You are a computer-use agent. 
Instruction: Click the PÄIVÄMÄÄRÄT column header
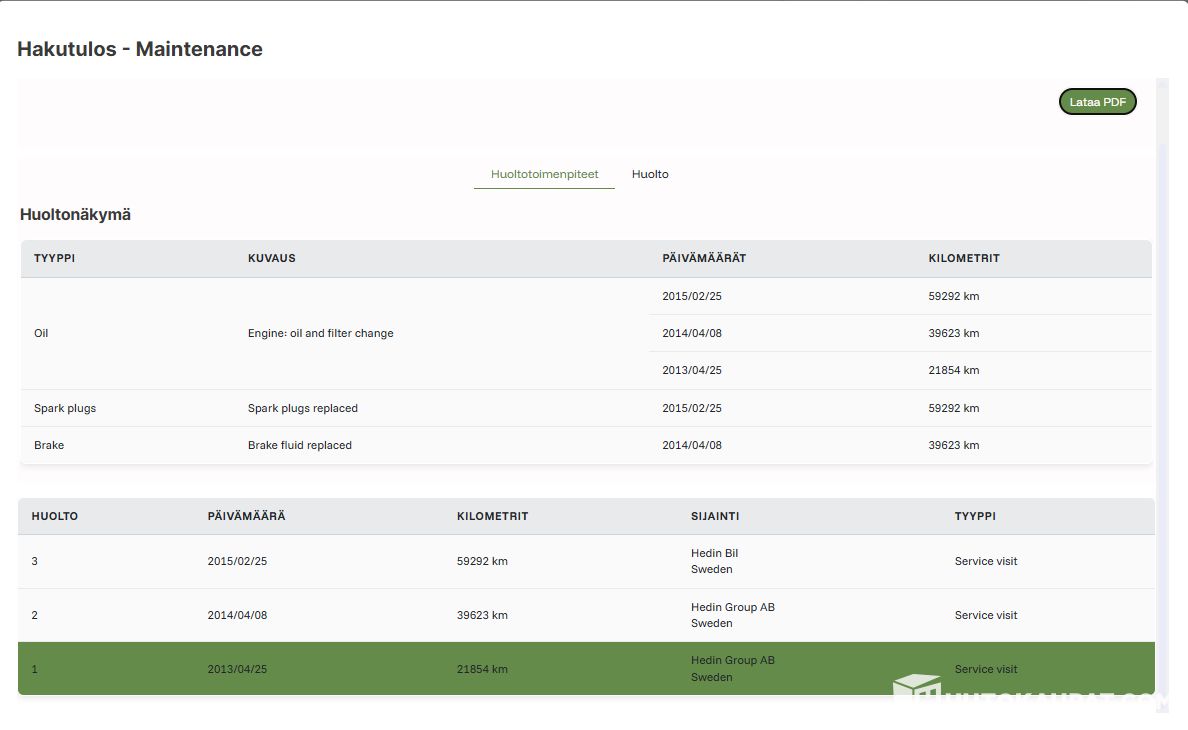tap(704, 258)
